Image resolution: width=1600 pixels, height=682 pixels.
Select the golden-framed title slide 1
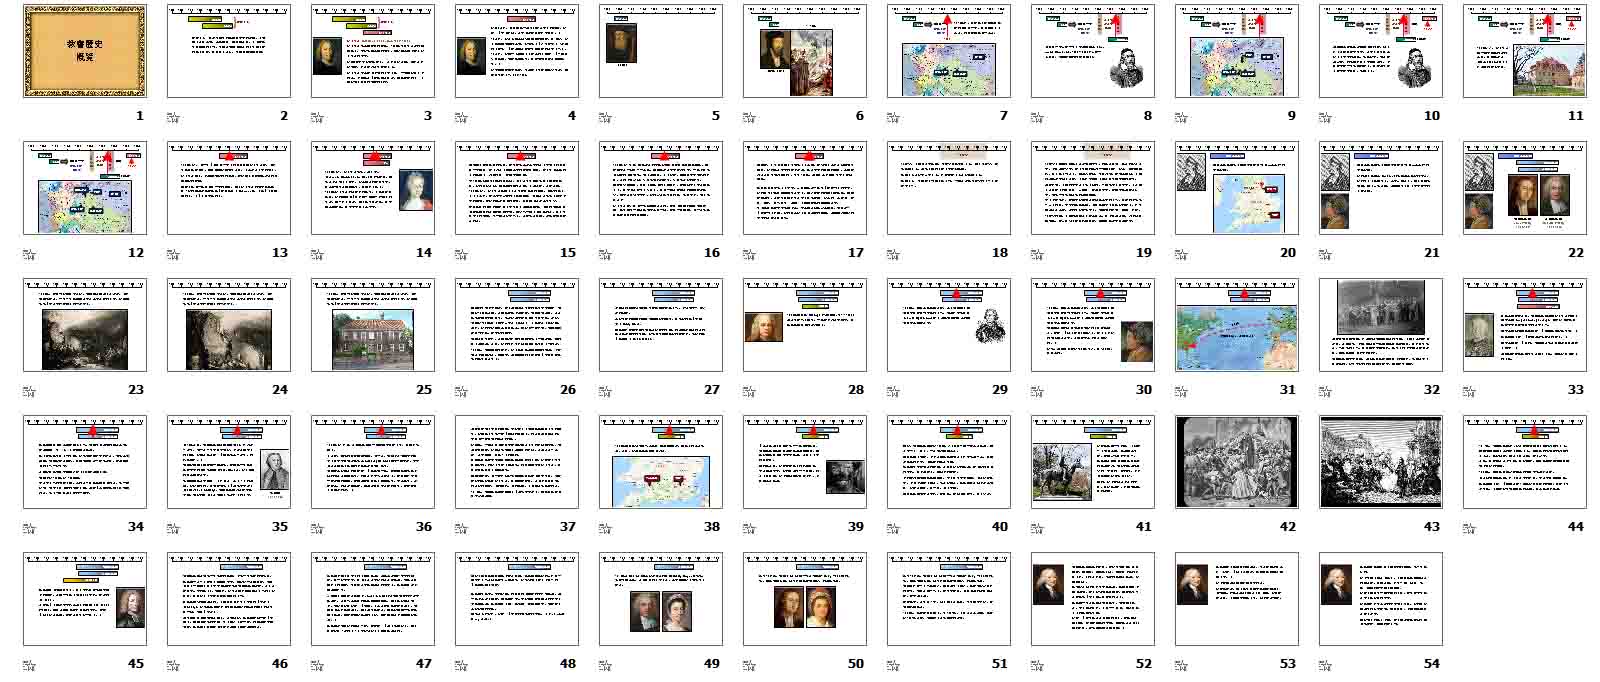click(85, 51)
